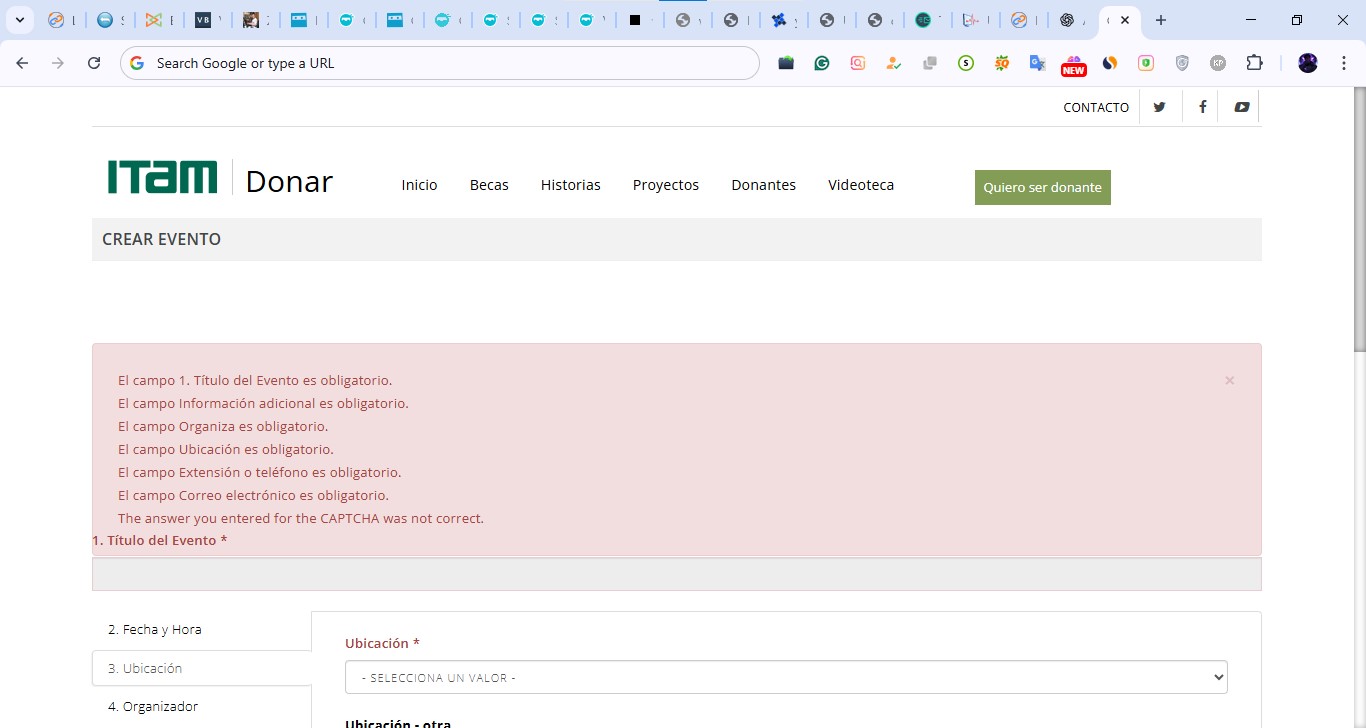
Task: Open the CONTACTO link
Action: 1096,107
